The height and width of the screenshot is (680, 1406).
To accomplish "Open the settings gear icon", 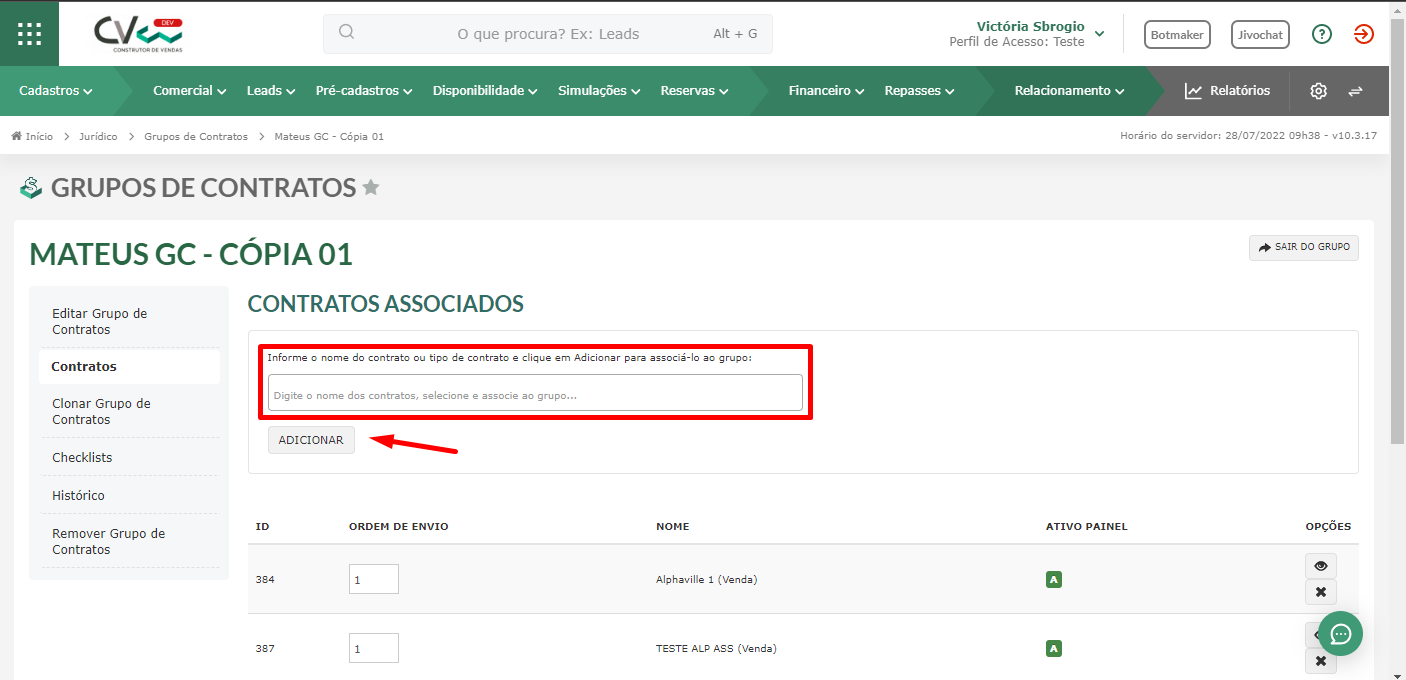I will (x=1319, y=91).
